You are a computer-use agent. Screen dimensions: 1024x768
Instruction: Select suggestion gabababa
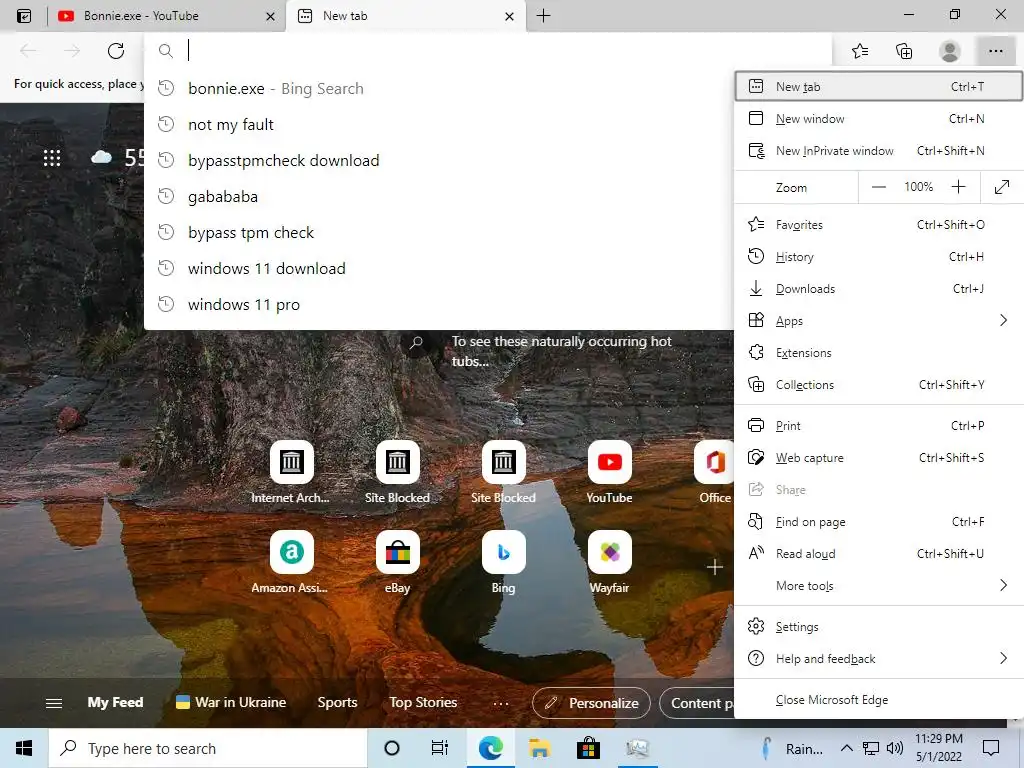(x=439, y=196)
